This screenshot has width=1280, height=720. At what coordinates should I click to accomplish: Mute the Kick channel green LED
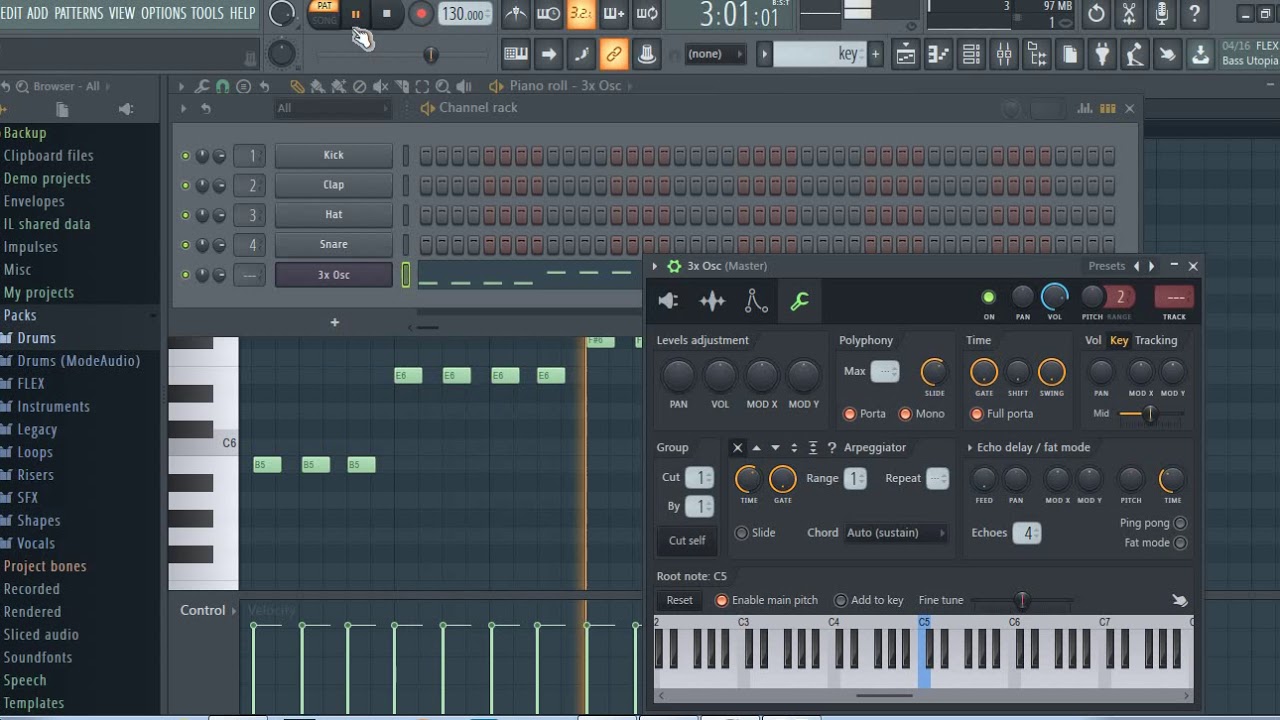(185, 156)
